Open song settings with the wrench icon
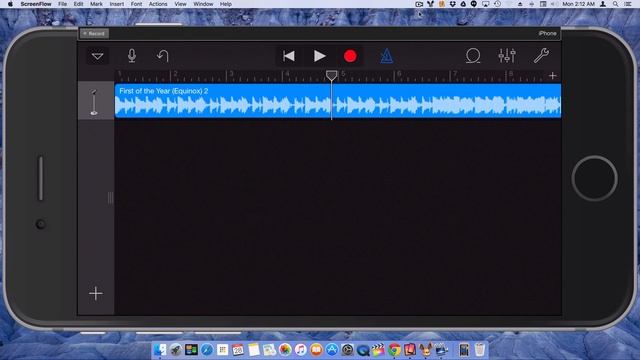The image size is (640, 360). tap(541, 56)
